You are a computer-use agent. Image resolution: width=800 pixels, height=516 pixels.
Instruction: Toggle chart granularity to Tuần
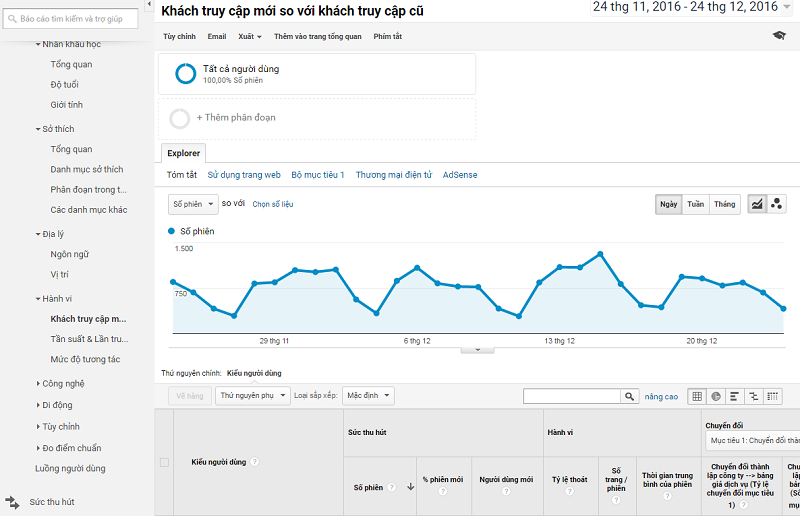[695, 204]
